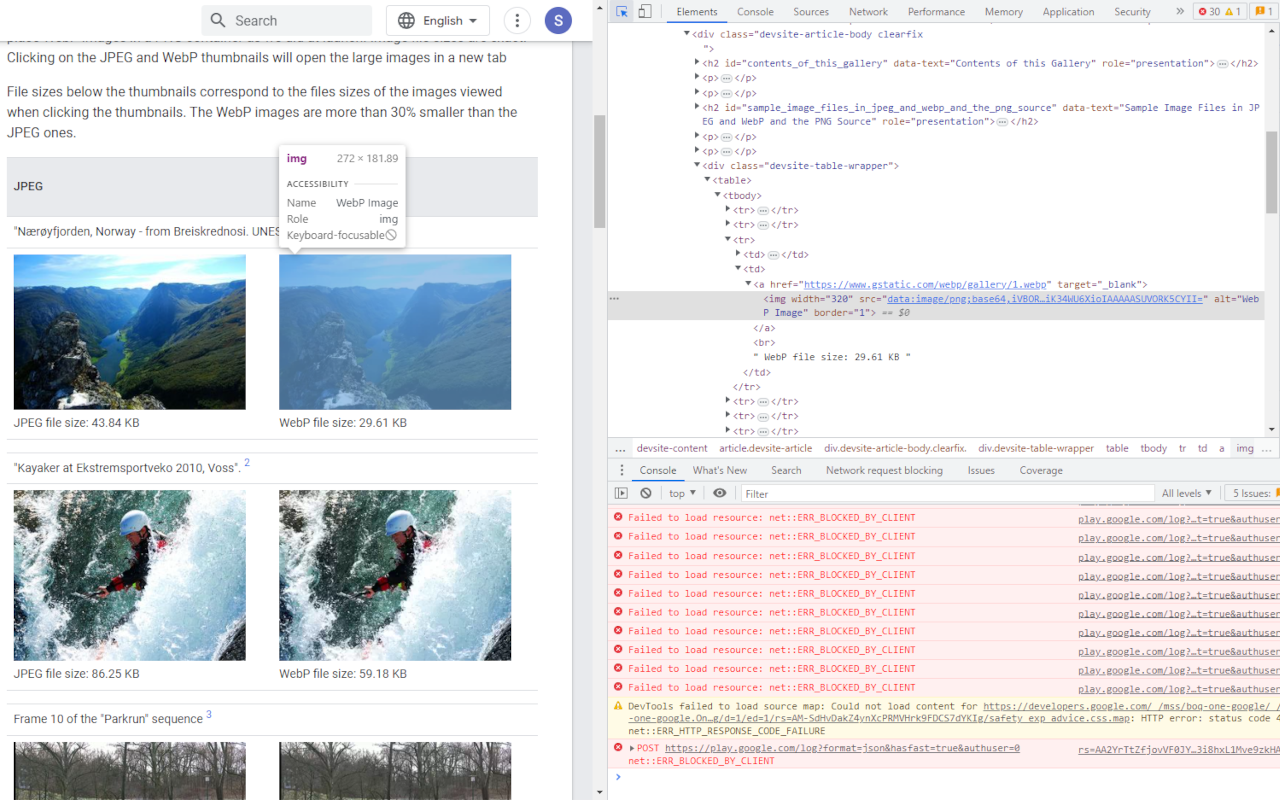Toggle the device toolbar
Viewport: 1280px width, 800px height.
(x=645, y=11)
